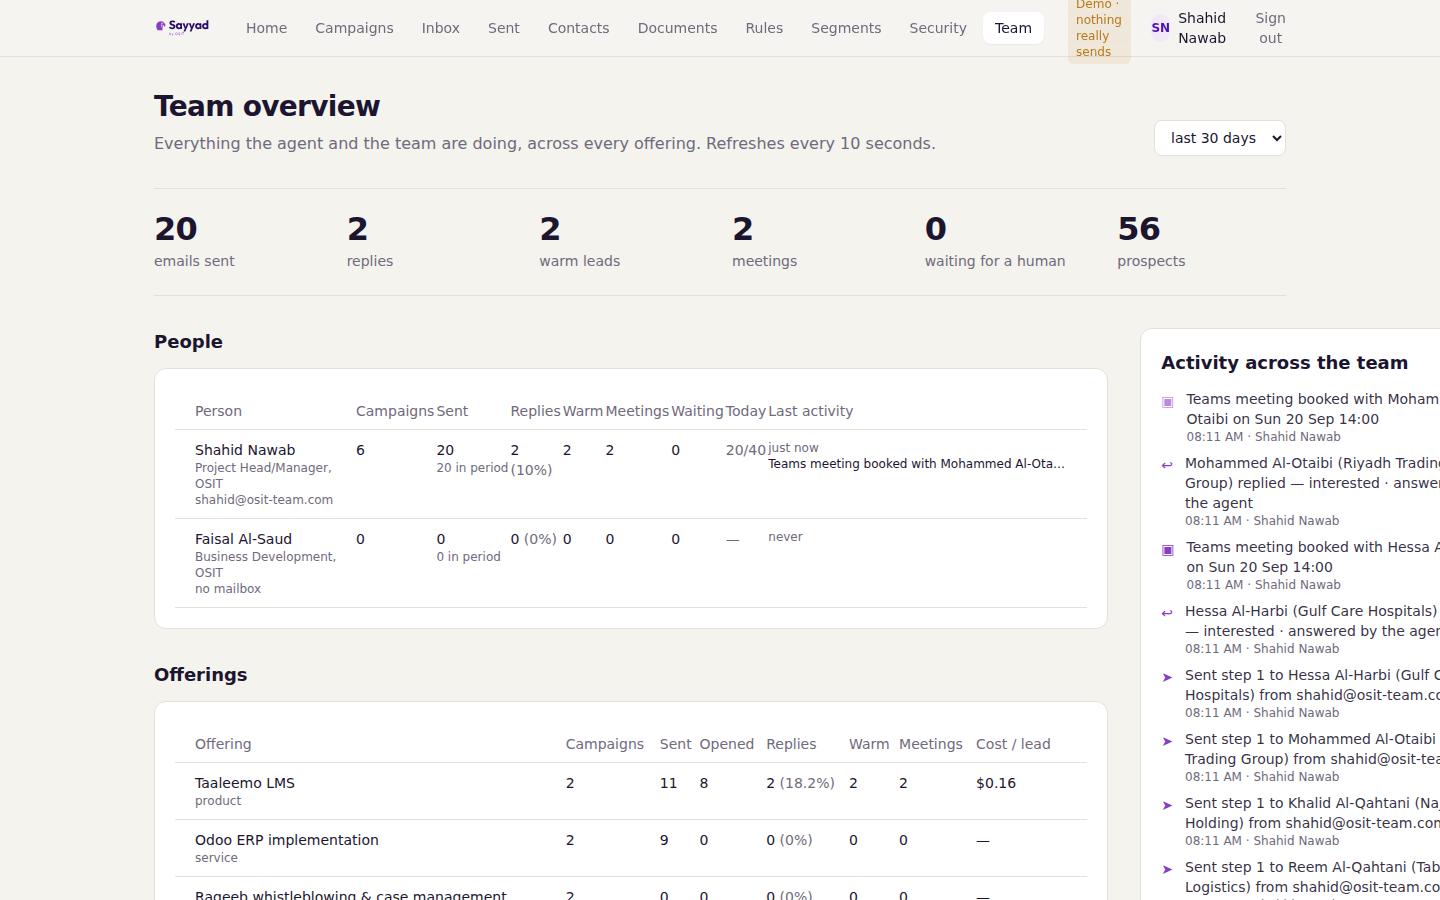Click the Odoo ERP implementation offering
1440x900 pixels.
[x=286, y=840]
